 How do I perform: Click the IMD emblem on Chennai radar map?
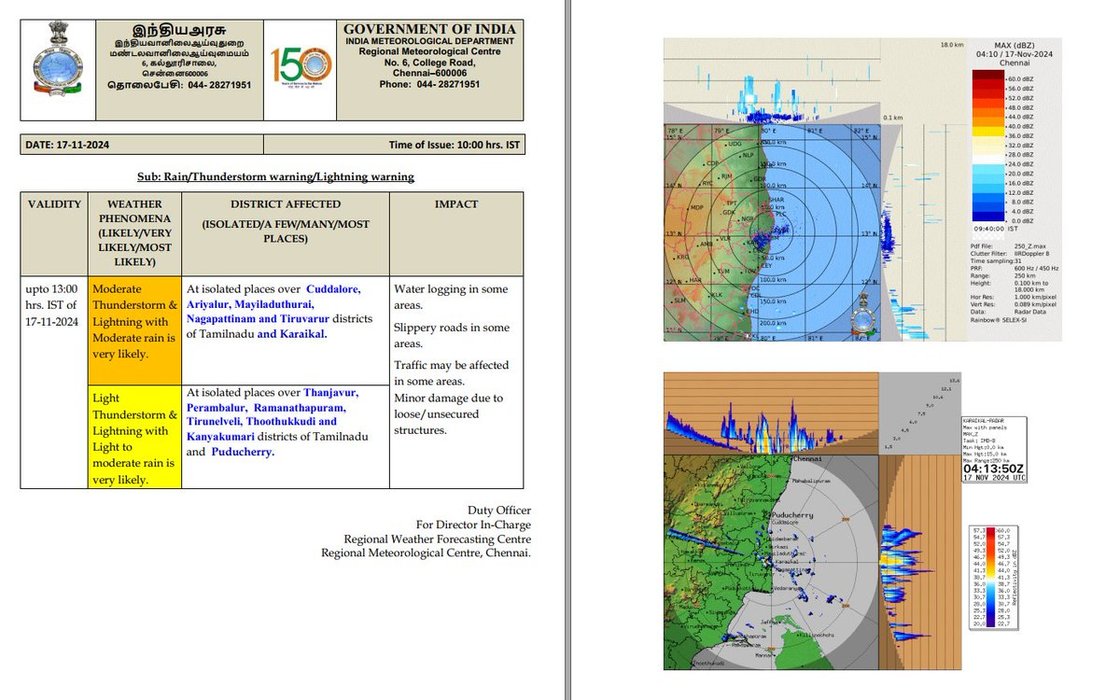tap(862, 314)
